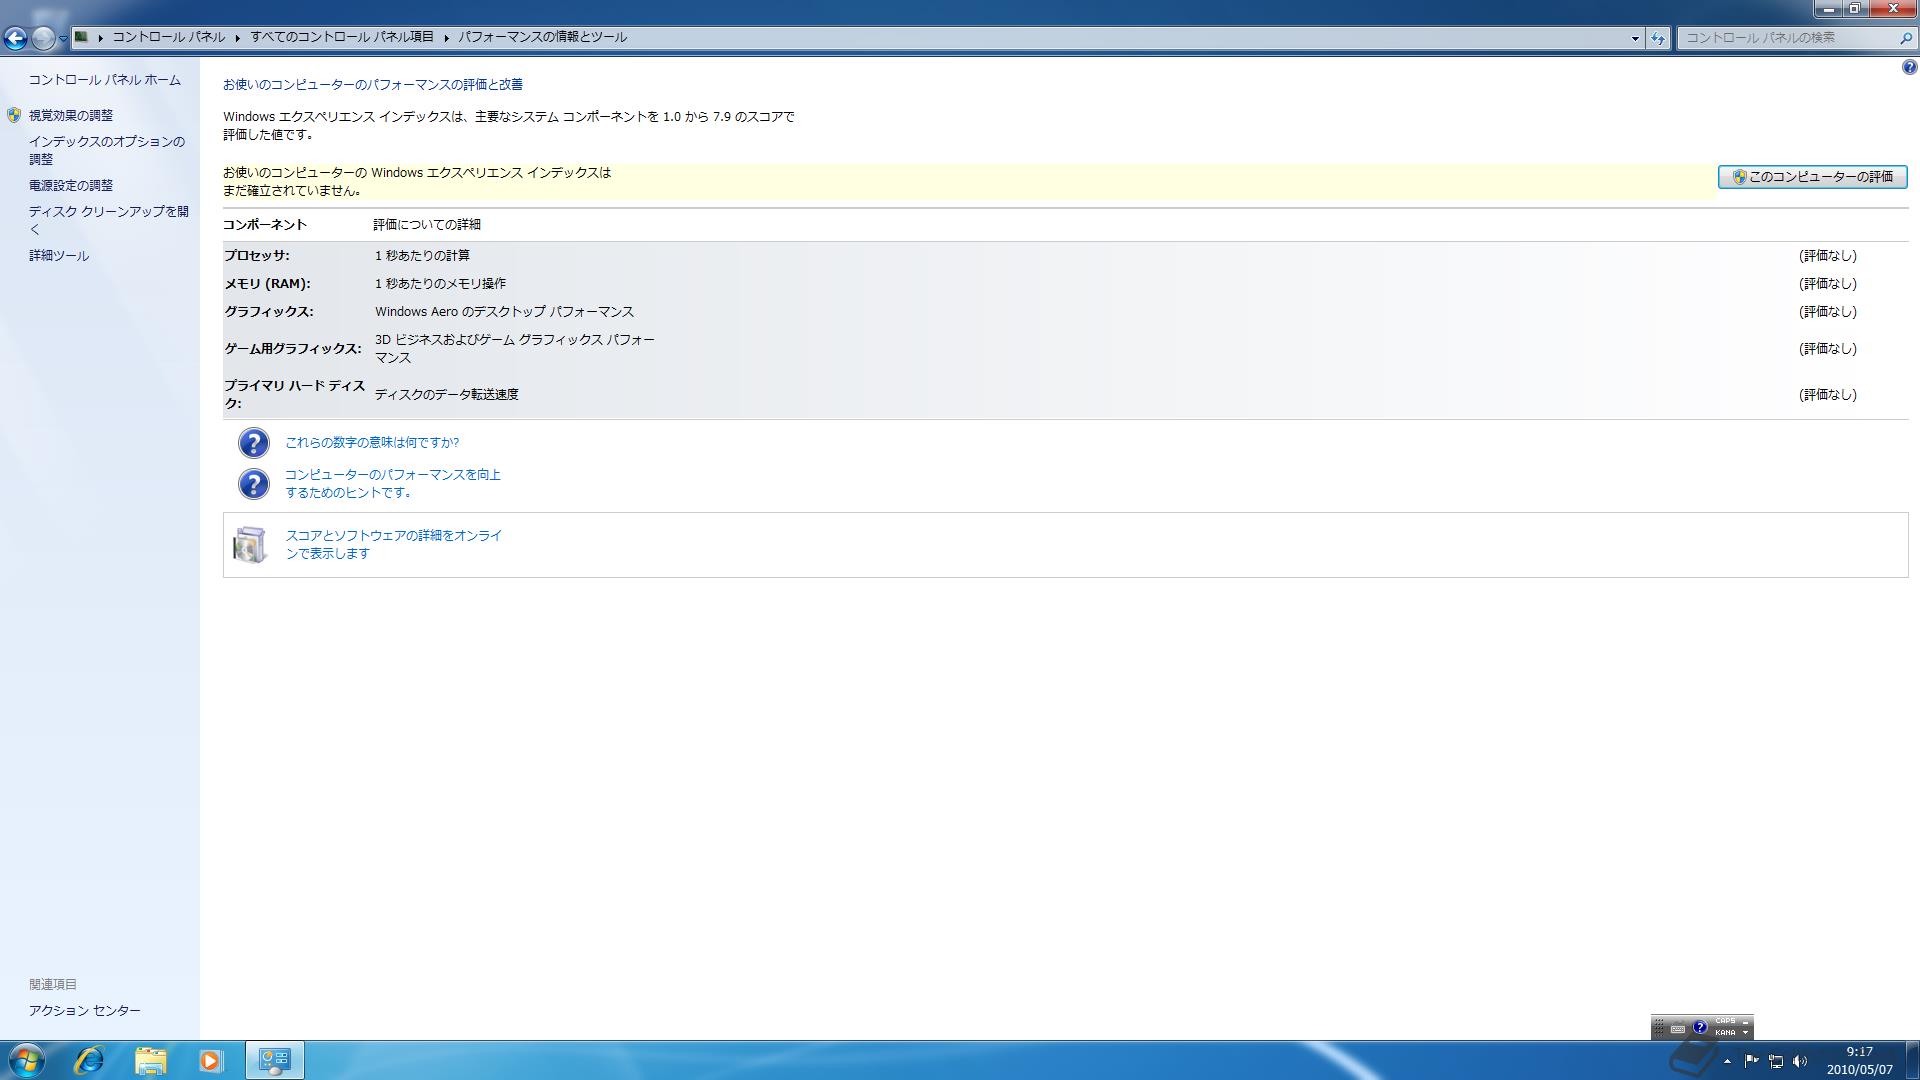The width and height of the screenshot is (1920, 1080).
Task: Open the Help question mark button
Action: click(1909, 68)
